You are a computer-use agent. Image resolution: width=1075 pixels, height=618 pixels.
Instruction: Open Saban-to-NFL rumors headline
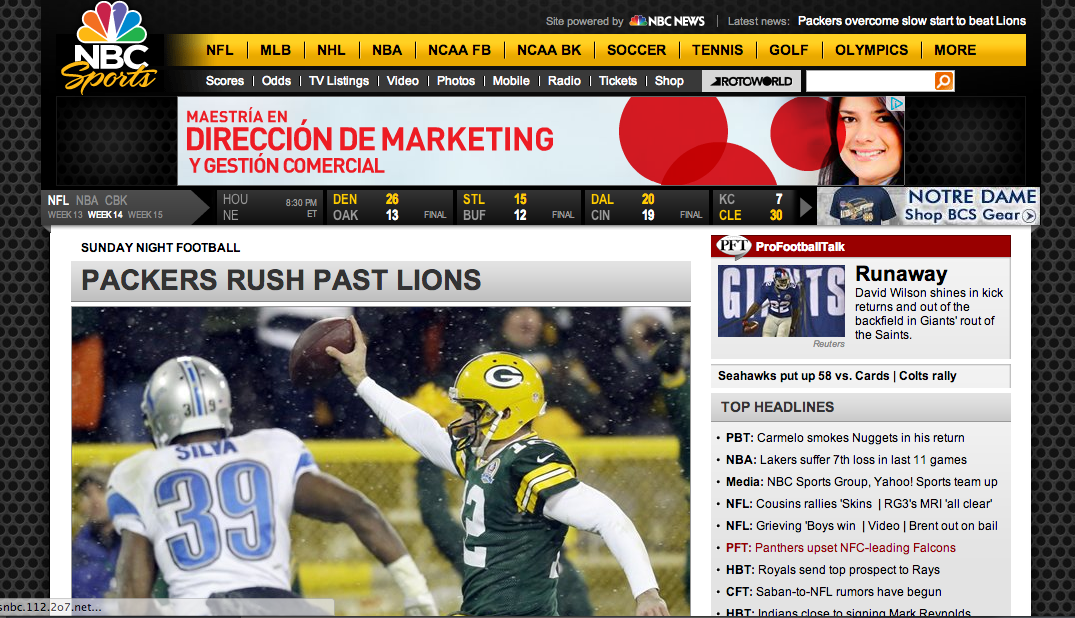pos(849,591)
